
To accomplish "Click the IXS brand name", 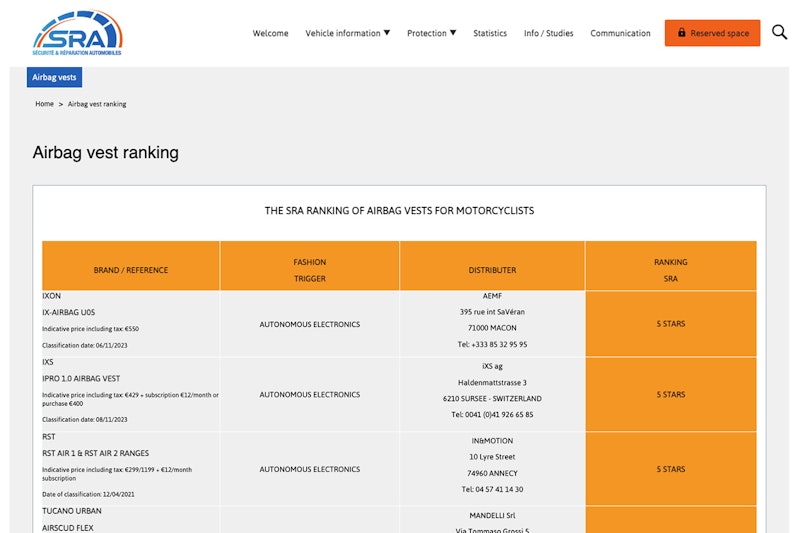I will [47, 362].
